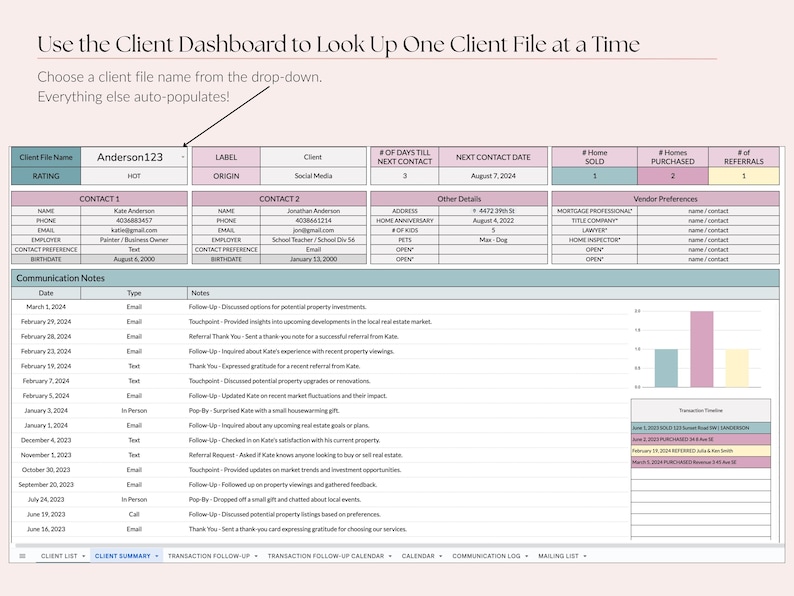Select the Social Media origin cell
The height and width of the screenshot is (596, 794).
coord(313,176)
